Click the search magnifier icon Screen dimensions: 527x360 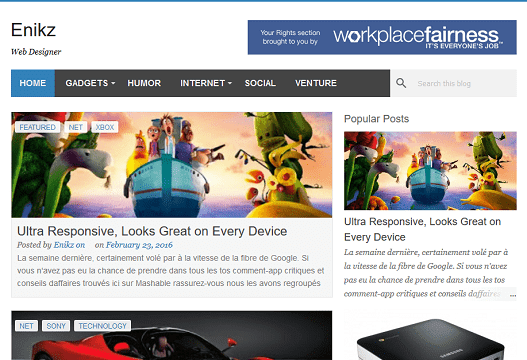(x=401, y=83)
